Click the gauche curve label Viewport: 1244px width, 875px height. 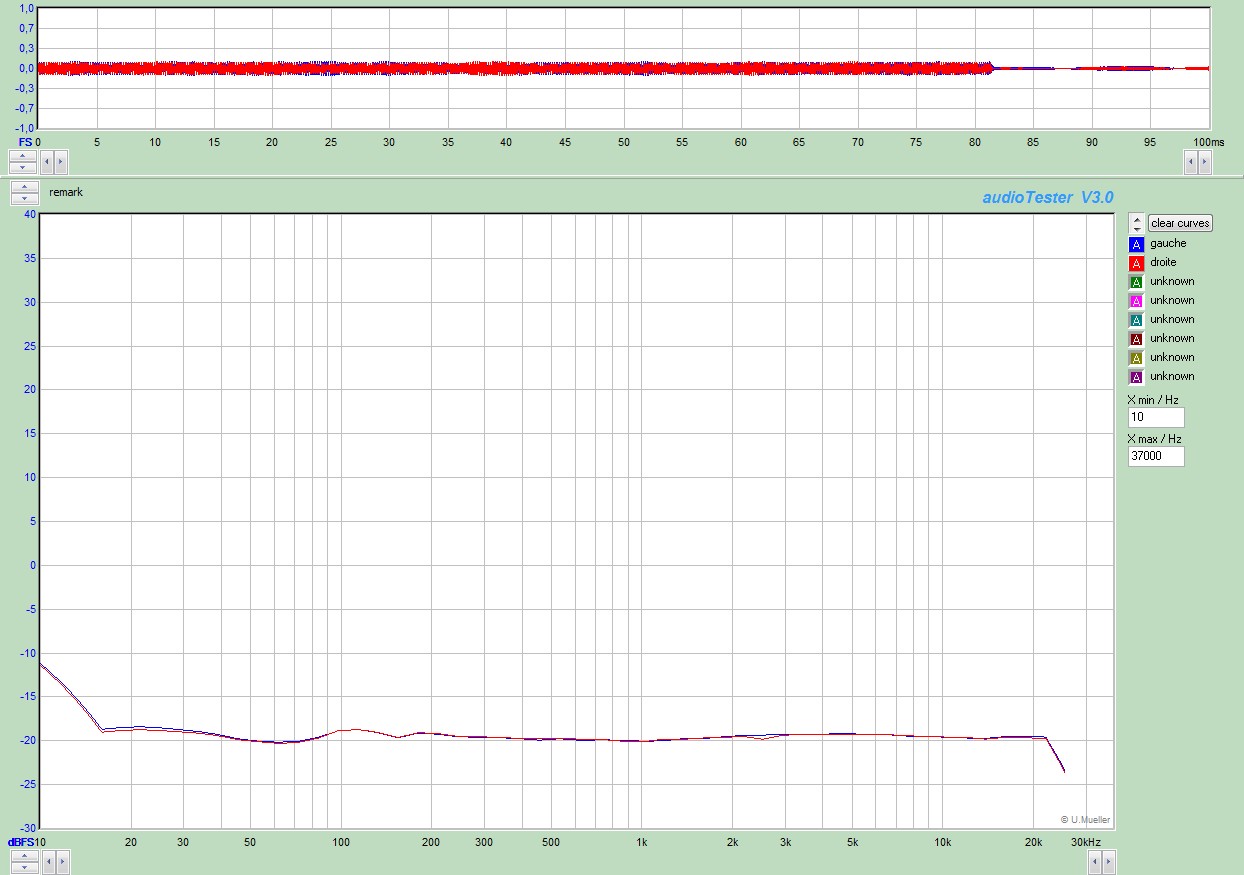point(1168,243)
